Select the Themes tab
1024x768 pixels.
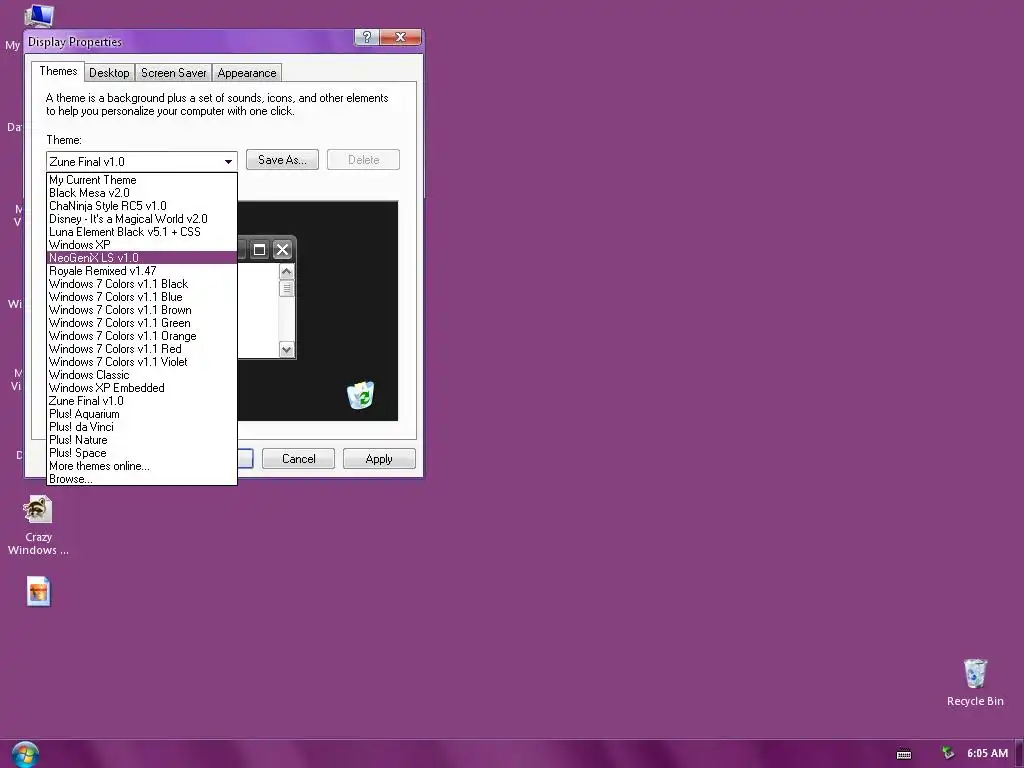tap(58, 71)
